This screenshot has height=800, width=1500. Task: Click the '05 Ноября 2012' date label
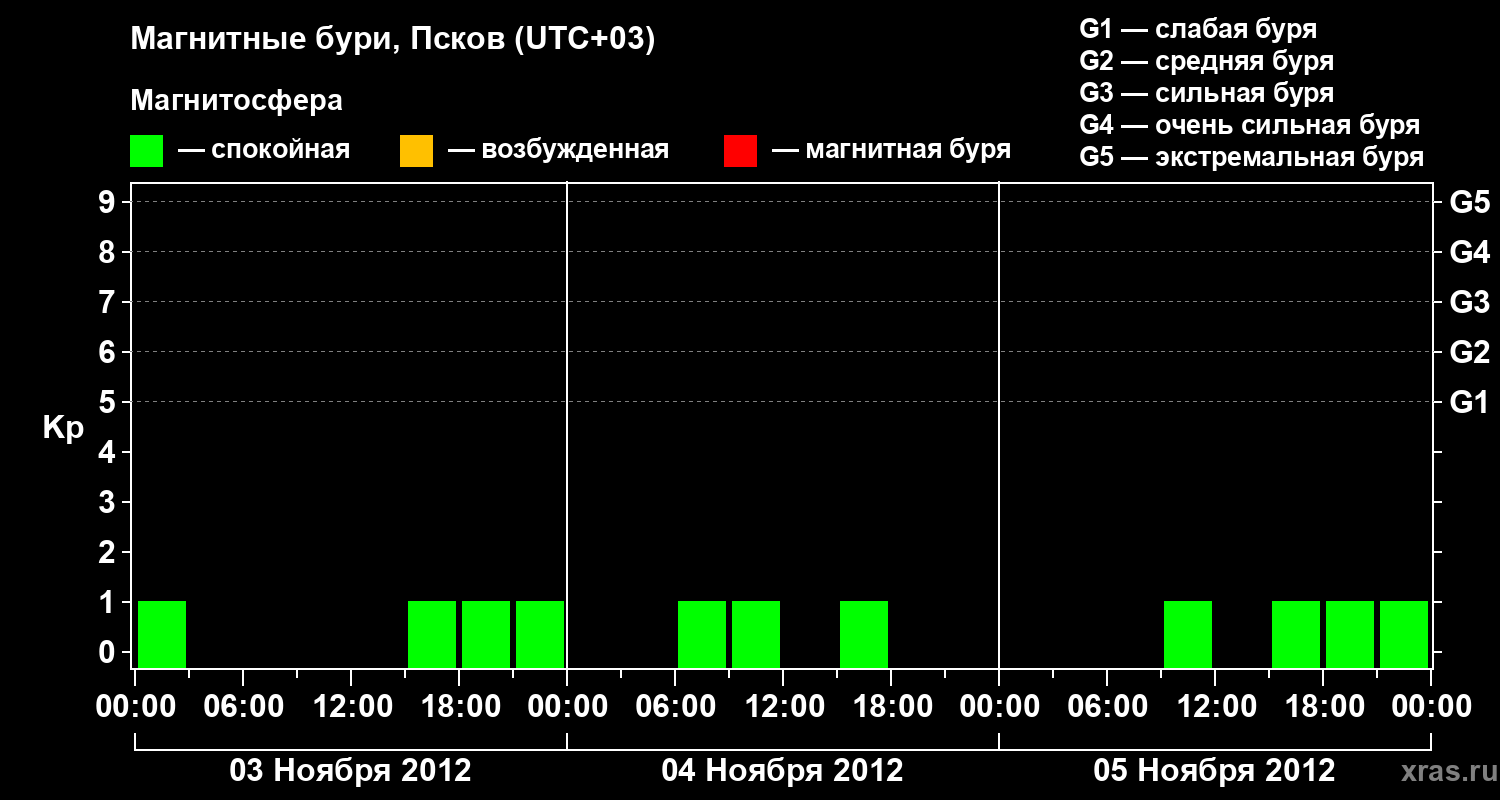[1214, 770]
